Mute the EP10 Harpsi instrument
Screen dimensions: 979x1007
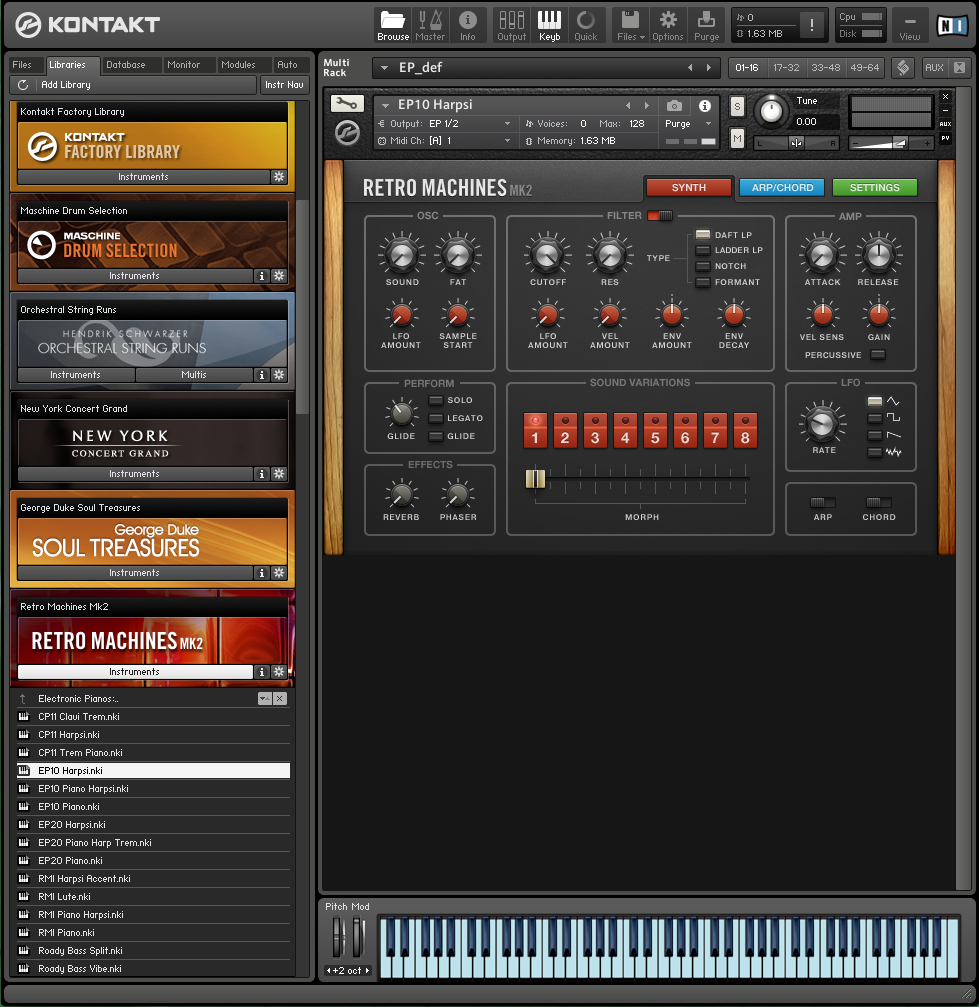(x=737, y=138)
